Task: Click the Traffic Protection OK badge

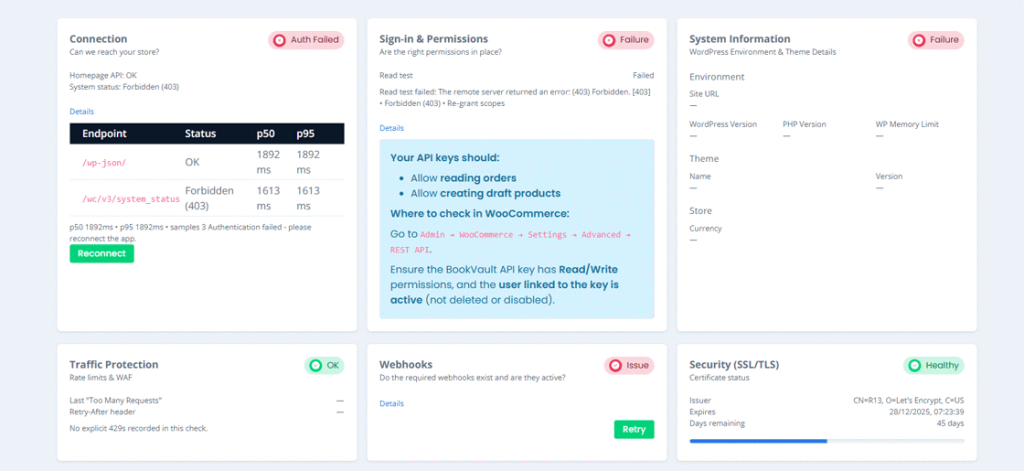Action: click(x=324, y=366)
